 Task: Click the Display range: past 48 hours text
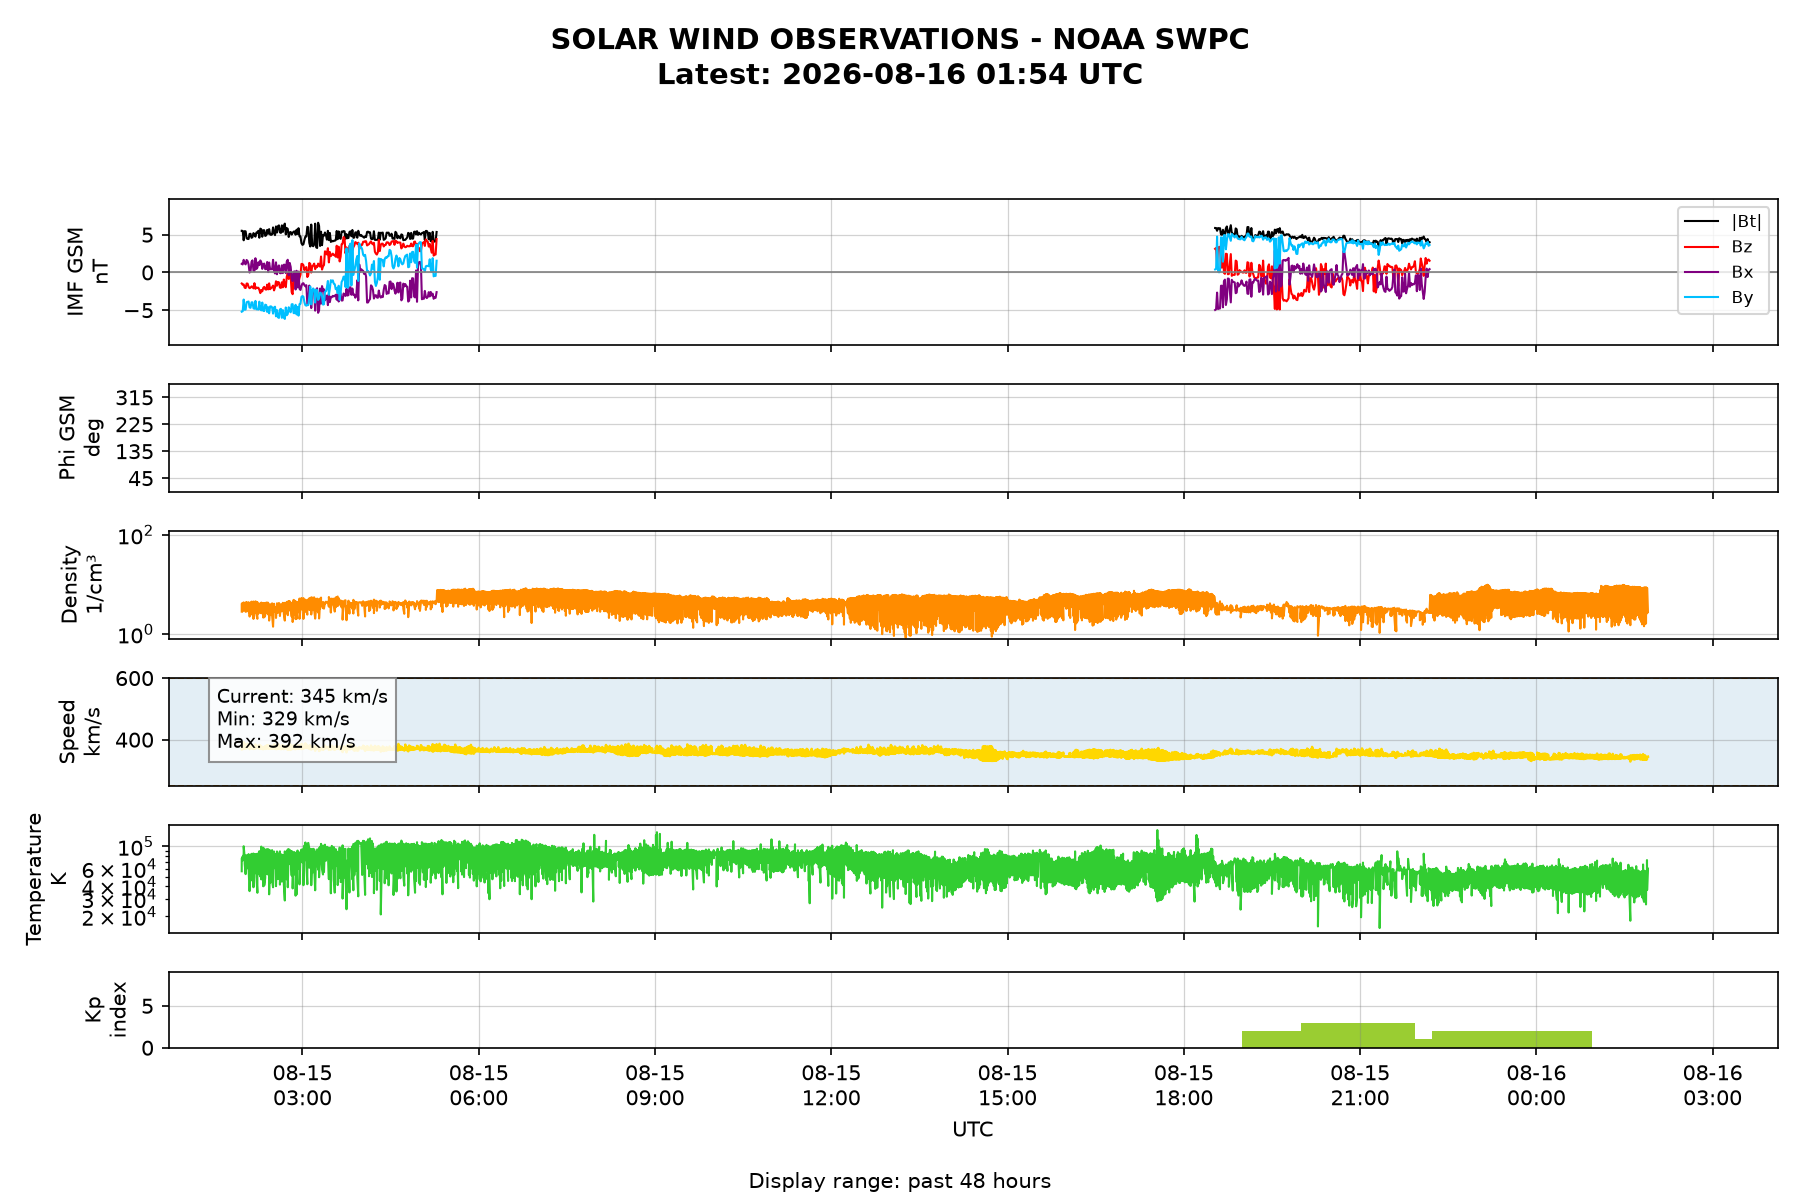(x=899, y=1181)
